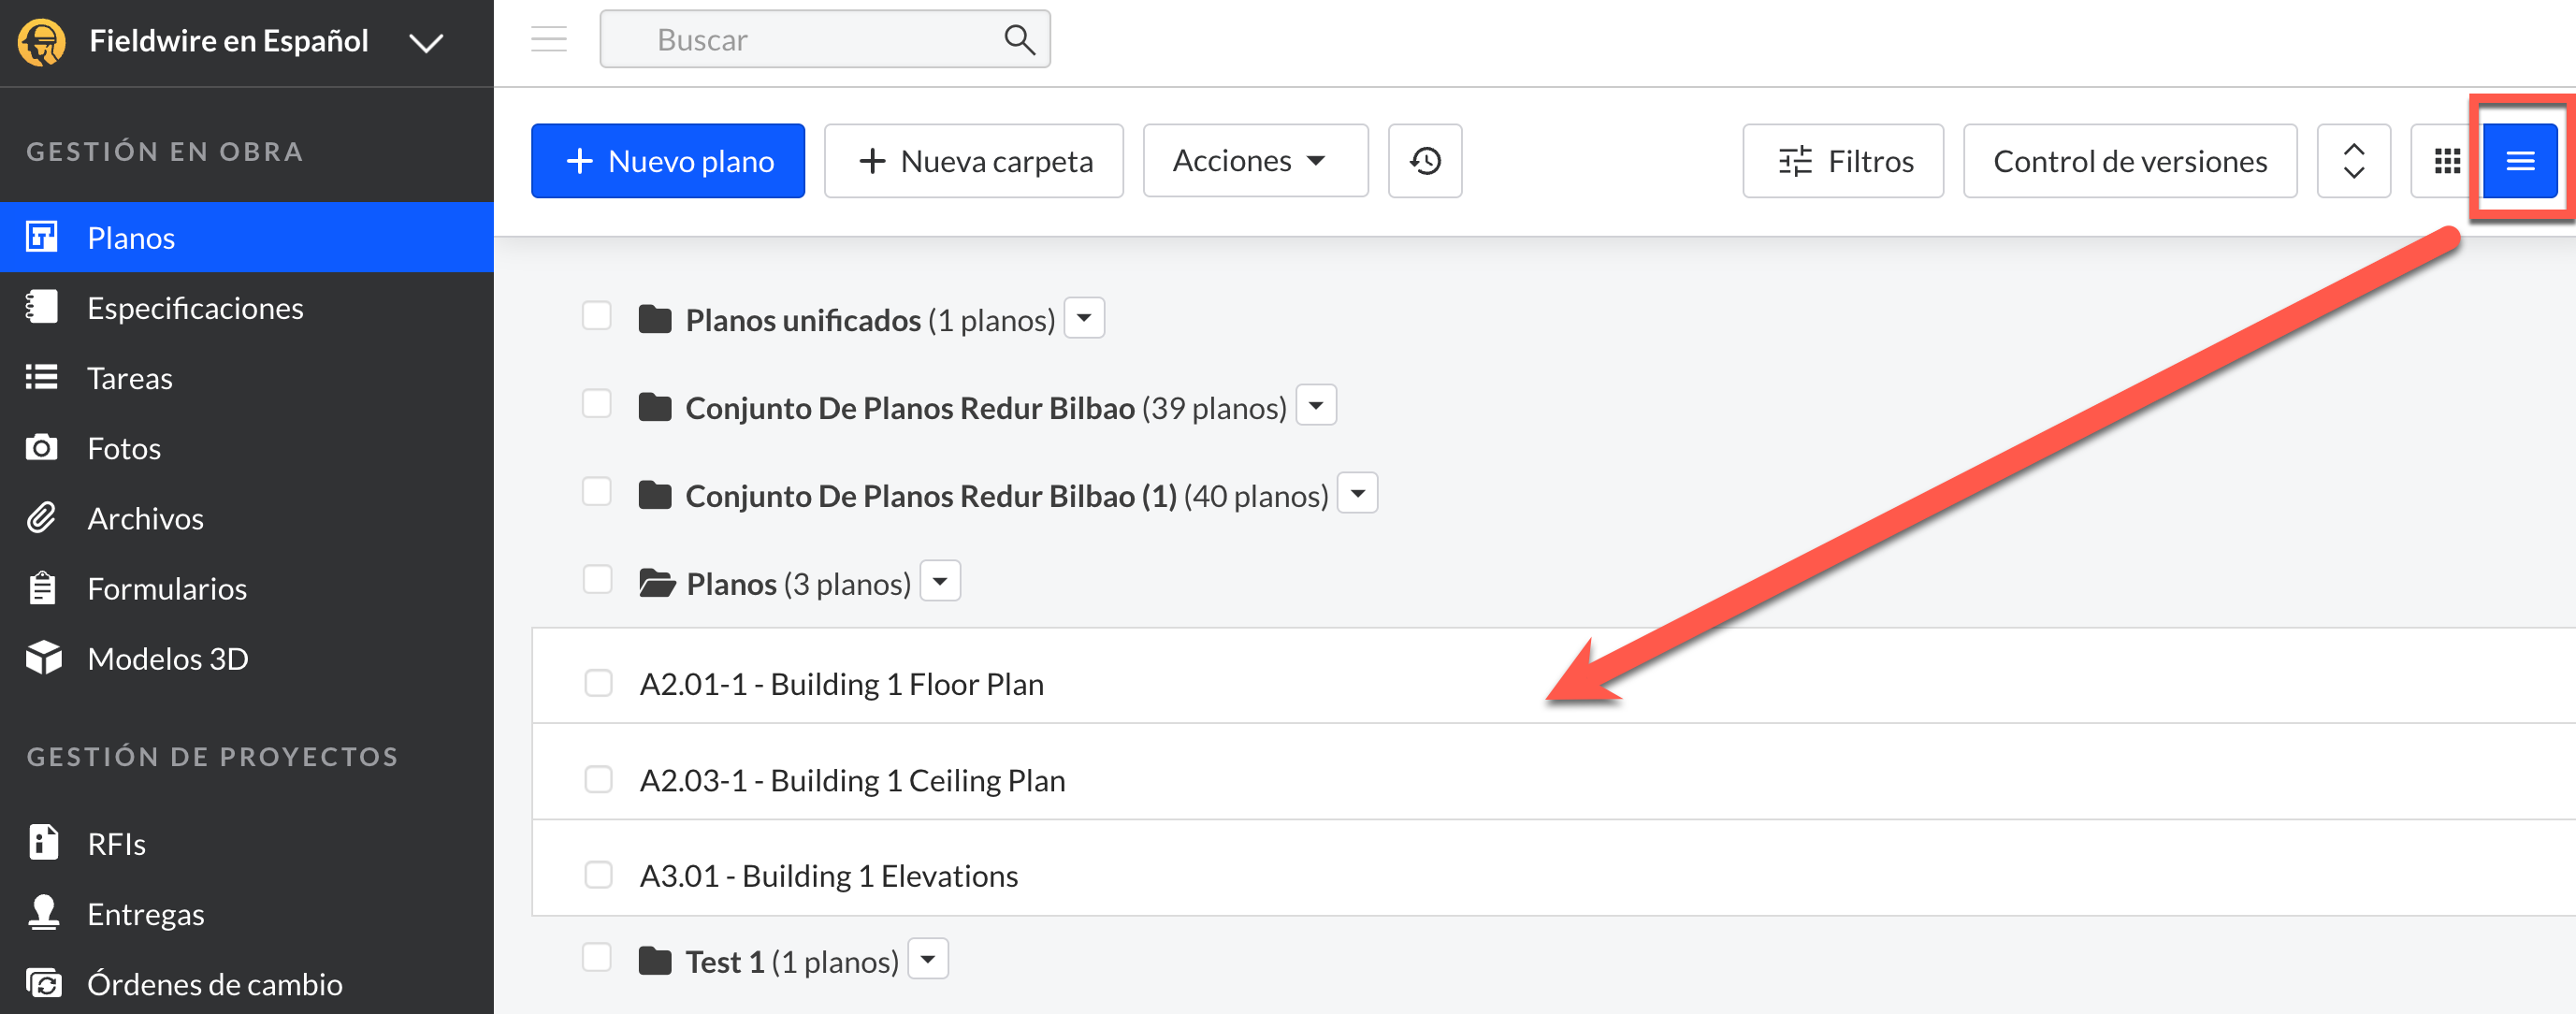
Task: Click the Control de versiones button
Action: 2129,161
